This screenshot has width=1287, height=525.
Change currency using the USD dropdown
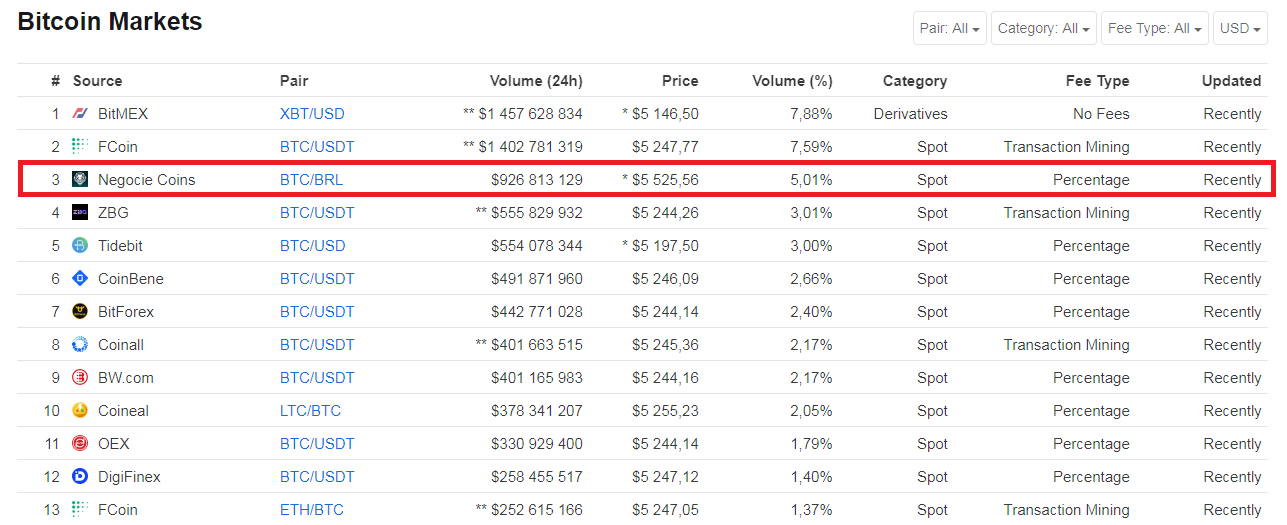coord(1240,28)
